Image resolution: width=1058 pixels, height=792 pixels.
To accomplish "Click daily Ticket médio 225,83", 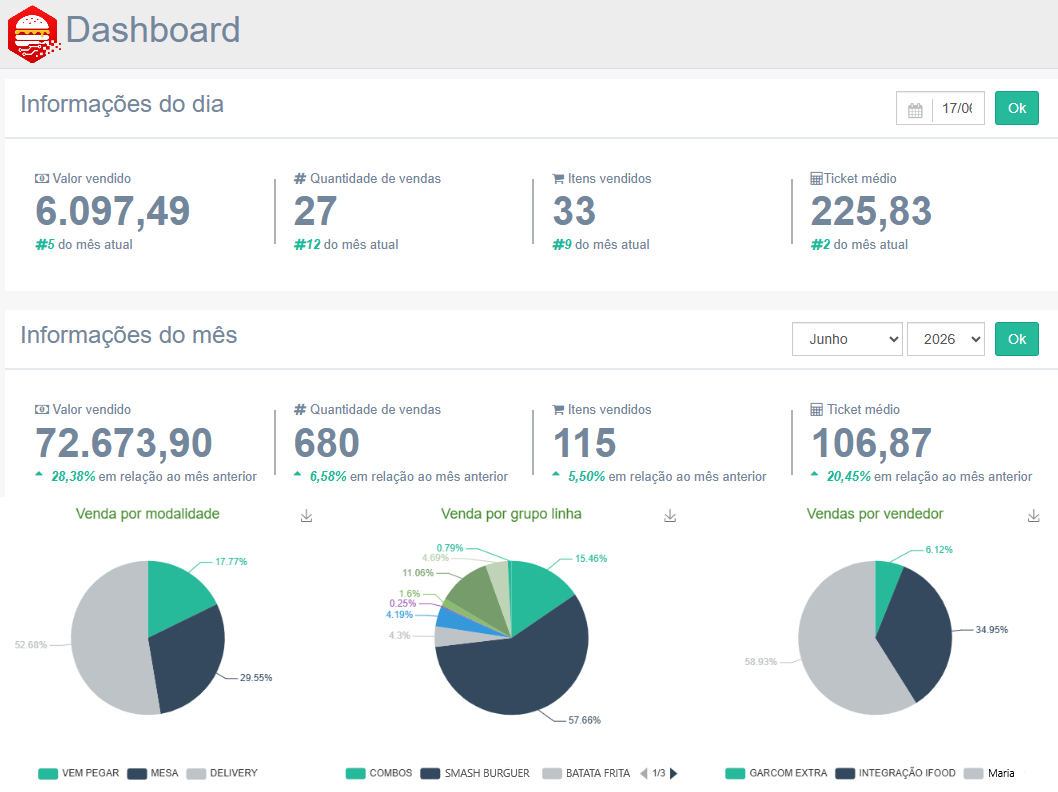I will pyautogui.click(x=871, y=211).
